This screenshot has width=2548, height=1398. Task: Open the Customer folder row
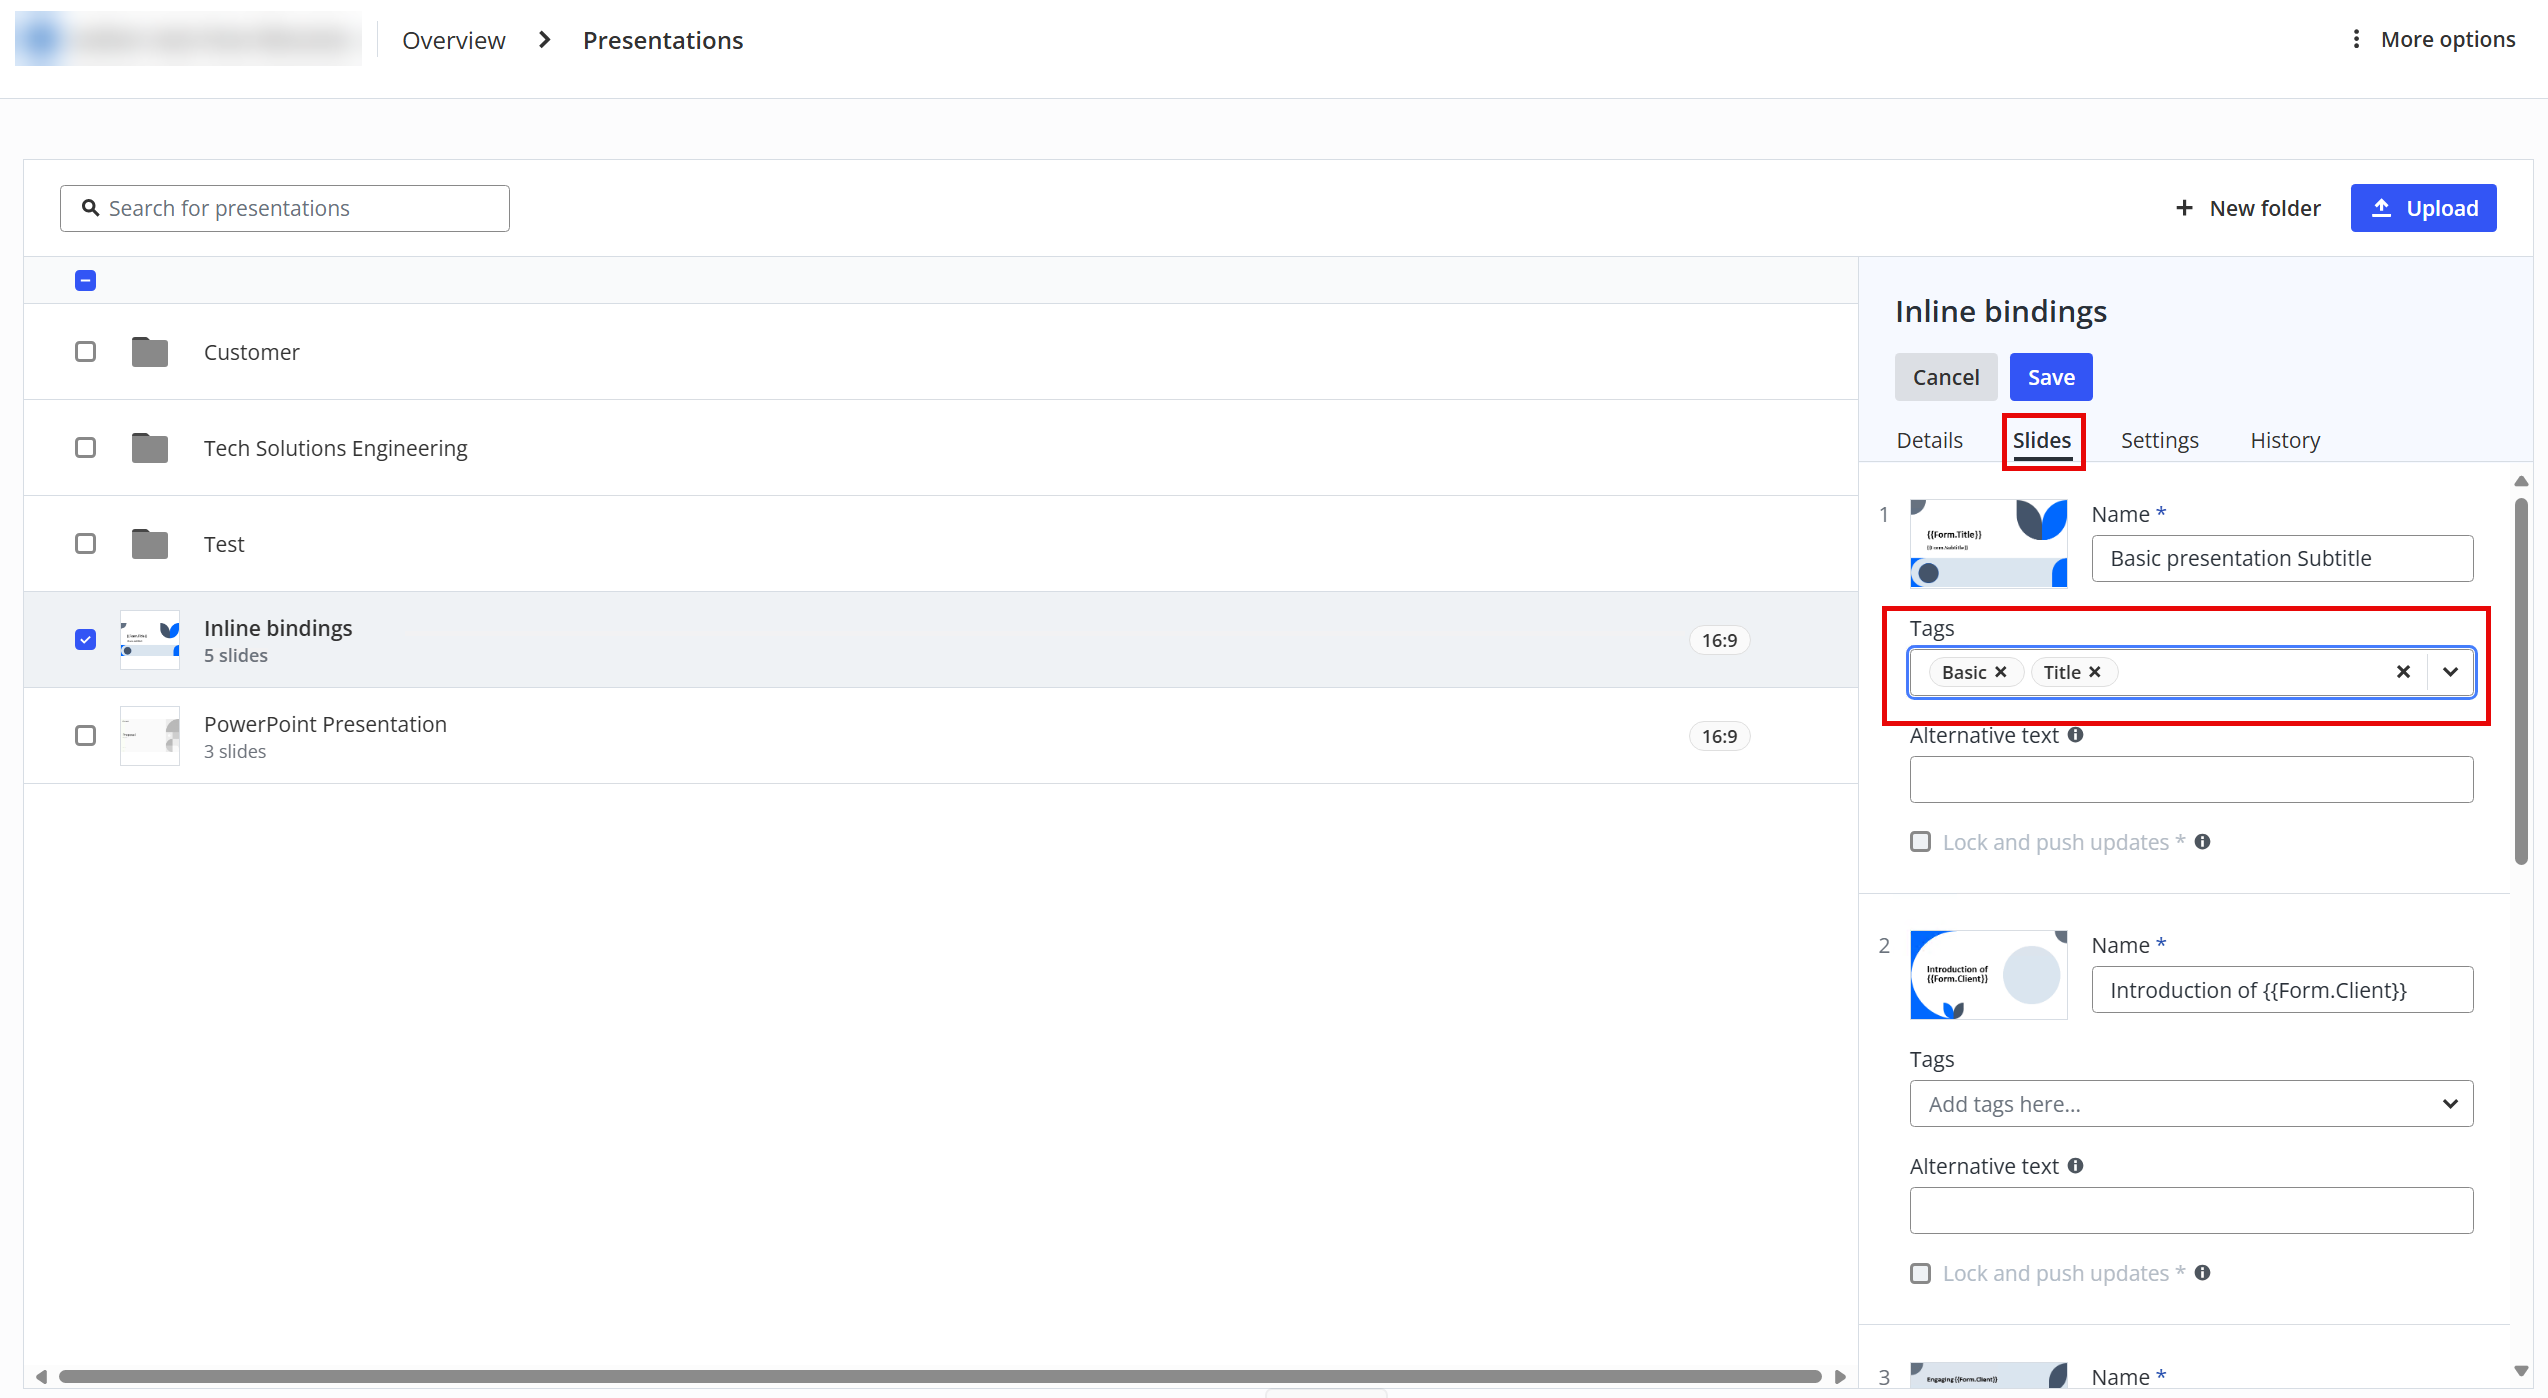pos(941,352)
